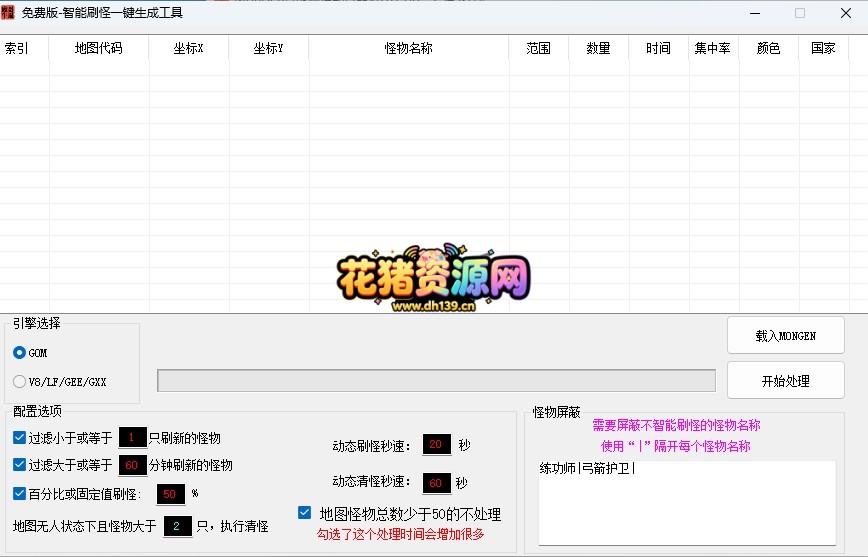
Task: Focus the filter count field showing 1
Action: pyautogui.click(x=132, y=437)
